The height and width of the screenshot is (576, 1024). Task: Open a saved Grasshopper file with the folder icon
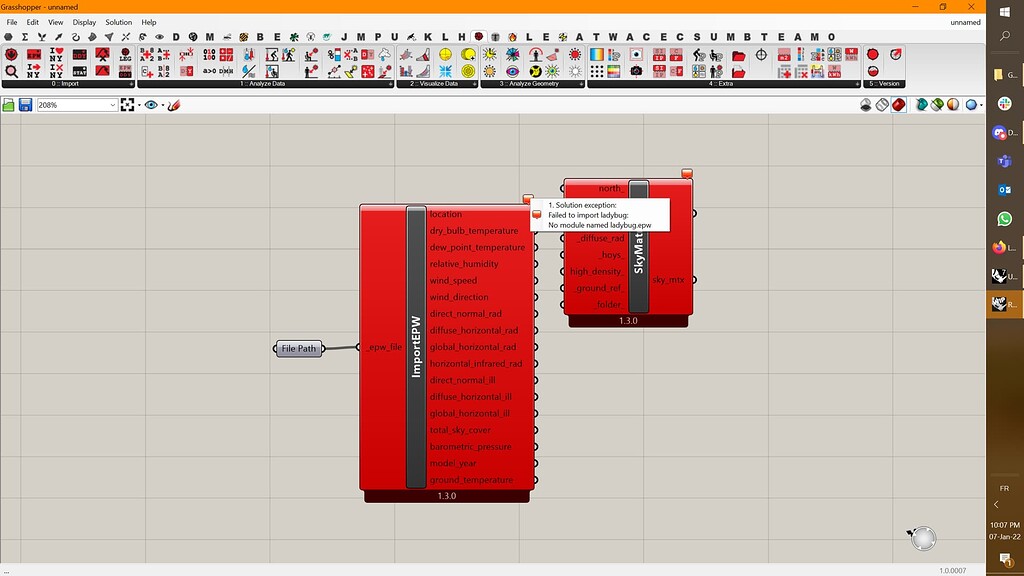point(8,104)
